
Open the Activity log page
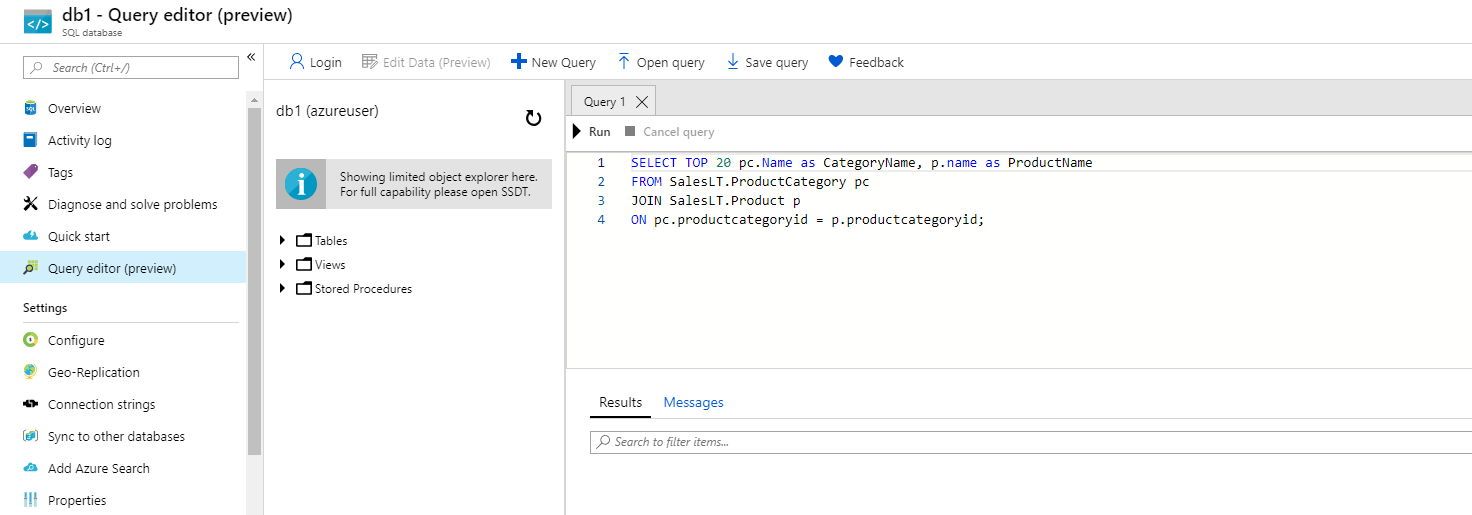[x=79, y=141]
